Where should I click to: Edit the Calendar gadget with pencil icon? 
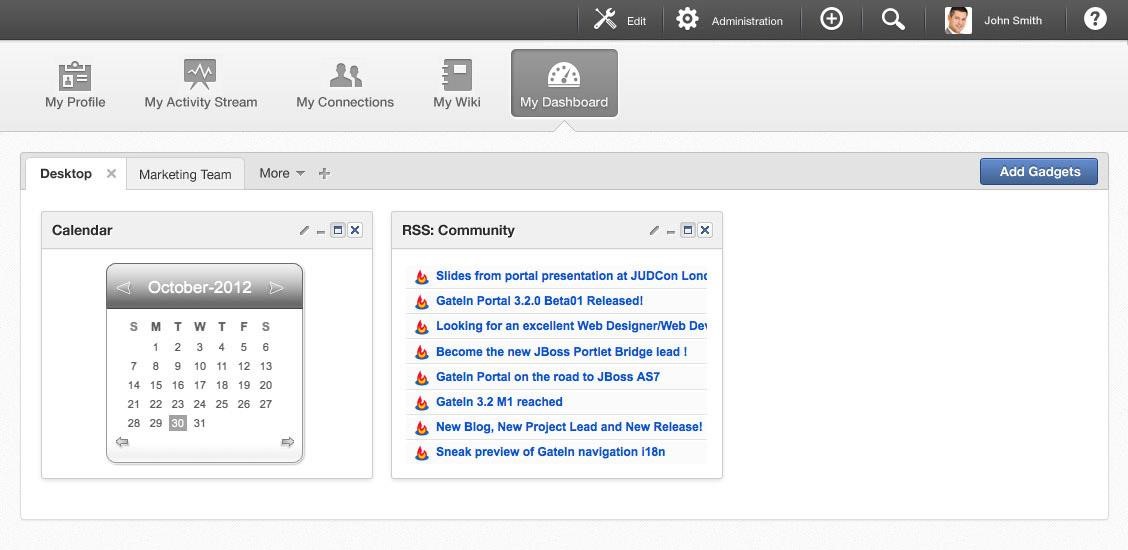click(304, 230)
